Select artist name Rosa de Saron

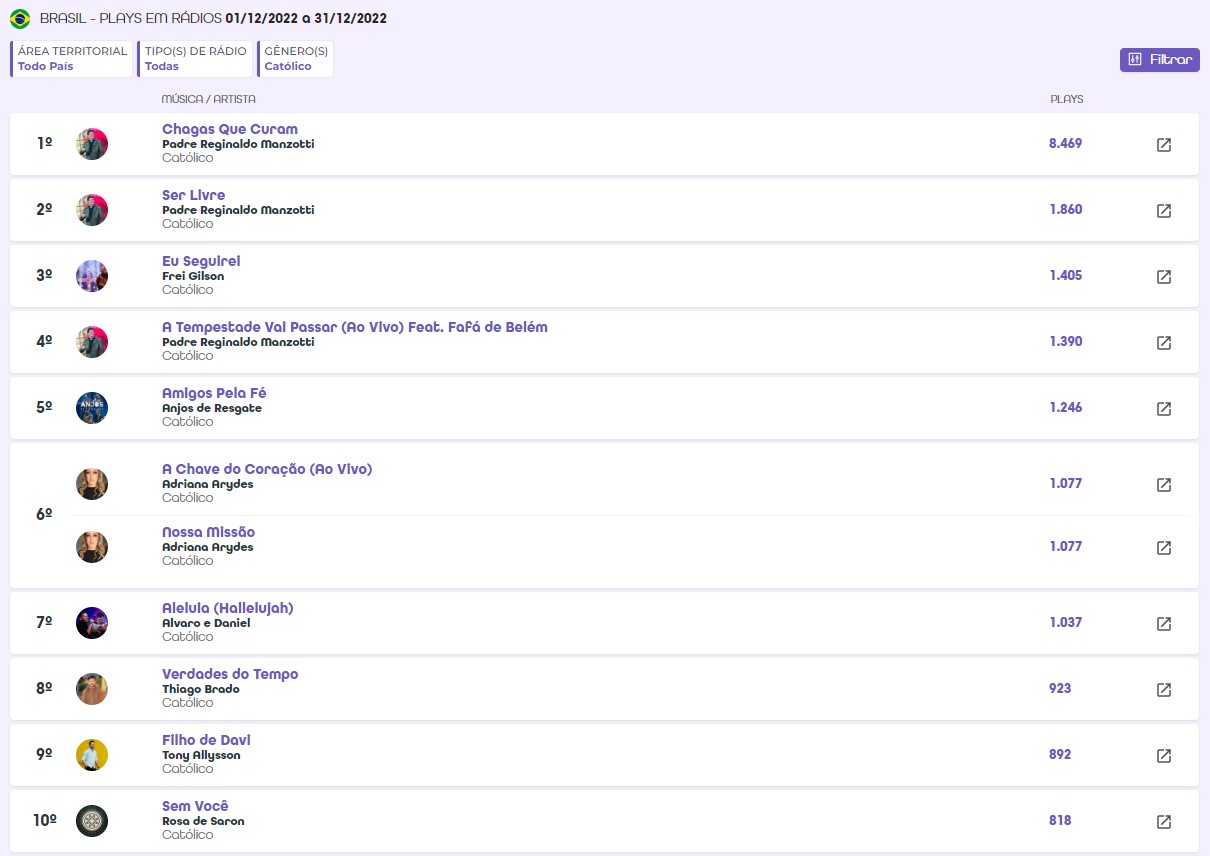click(x=203, y=821)
